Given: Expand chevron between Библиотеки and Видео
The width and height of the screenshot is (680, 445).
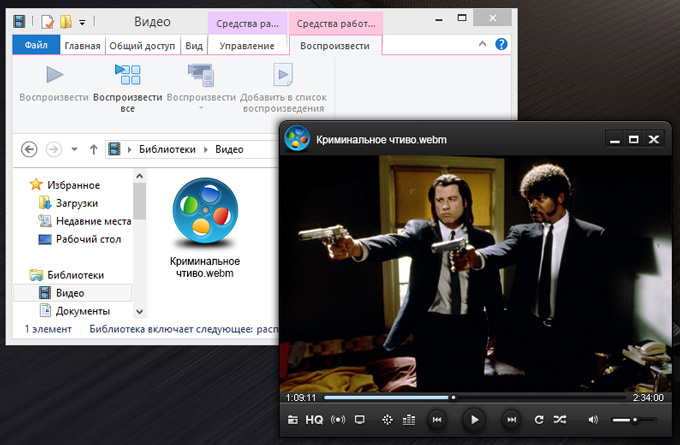Looking at the screenshot, I should click(206, 150).
